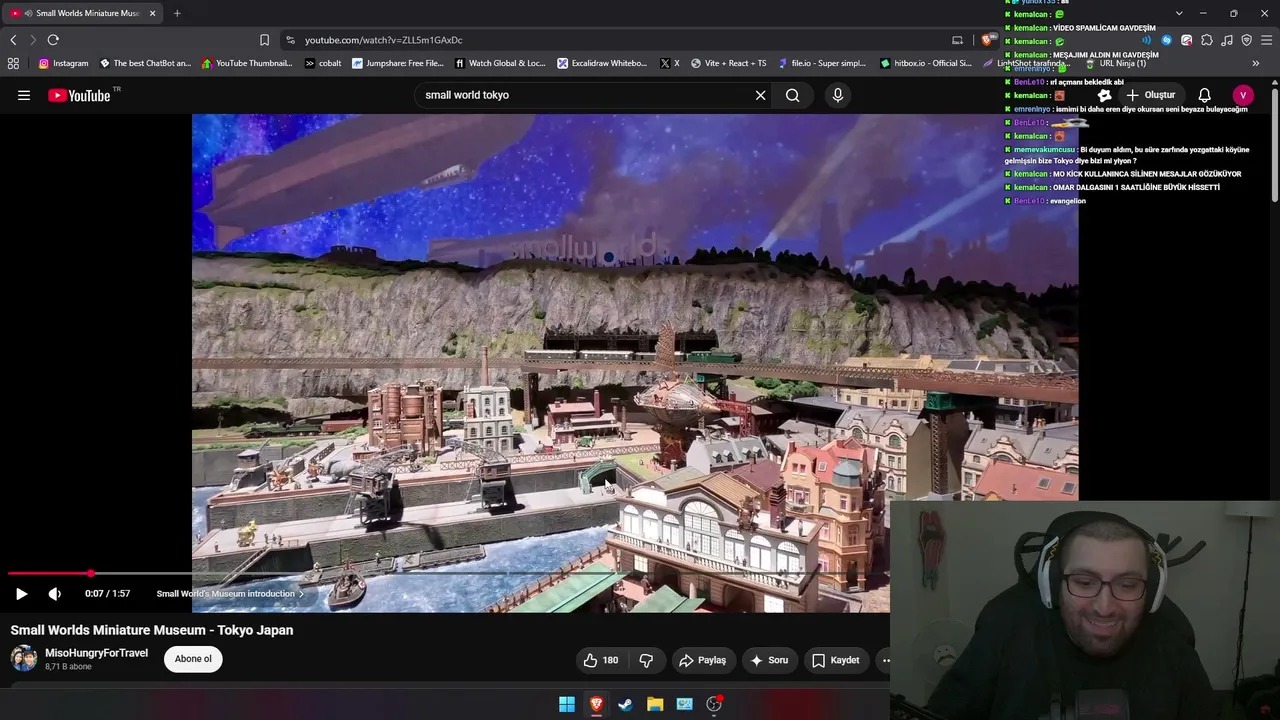
Task: Bookmark this page with the bookmark icon
Action: (264, 40)
